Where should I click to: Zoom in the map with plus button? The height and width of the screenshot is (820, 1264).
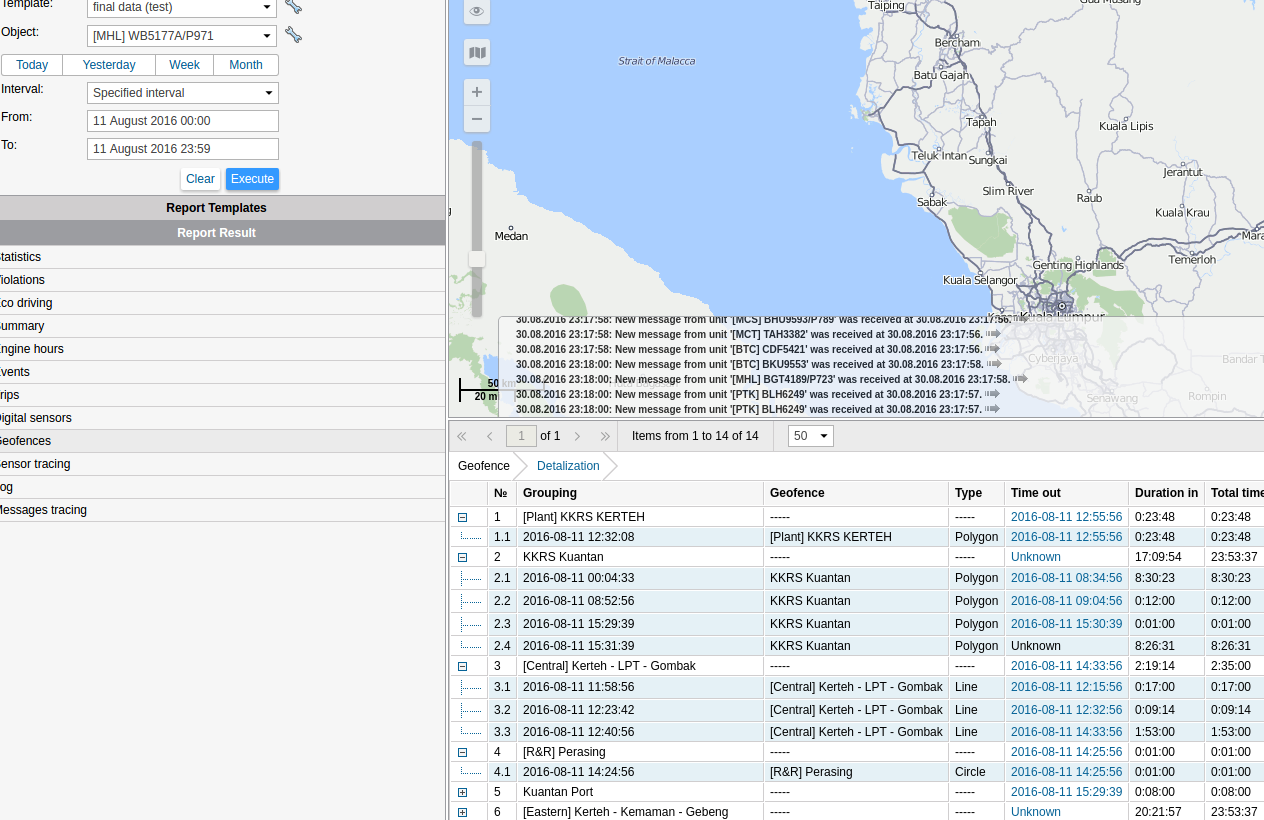[x=477, y=92]
